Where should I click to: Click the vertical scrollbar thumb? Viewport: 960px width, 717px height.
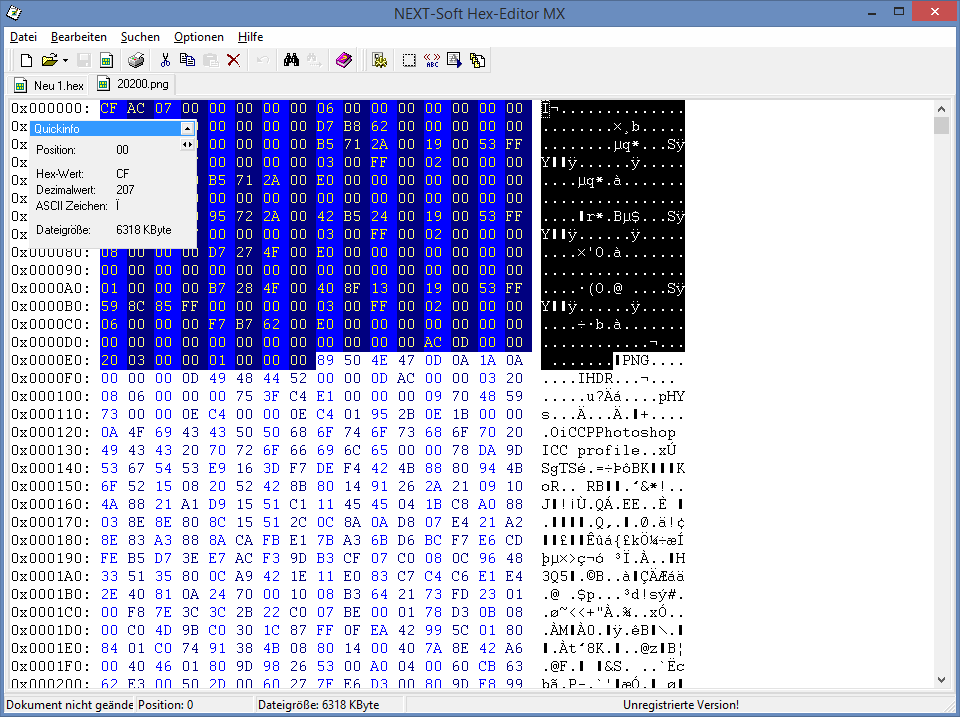(x=942, y=126)
